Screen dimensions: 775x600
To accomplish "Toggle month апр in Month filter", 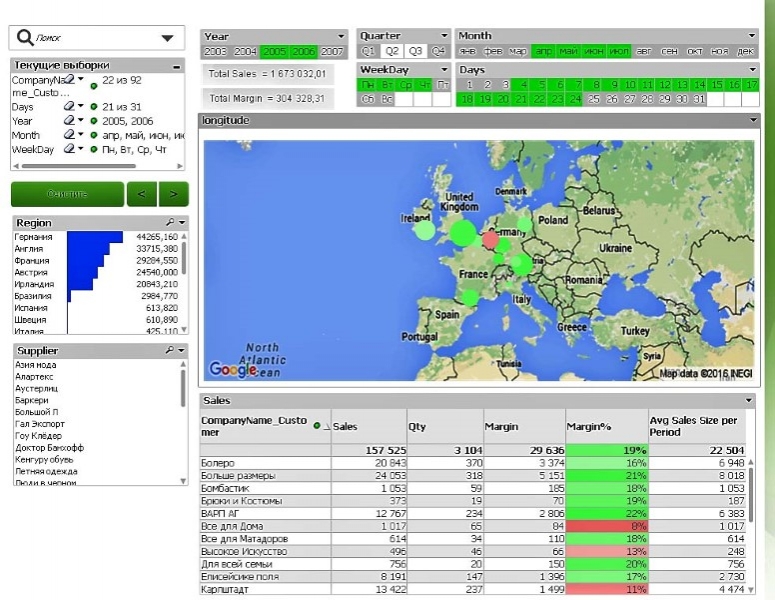I will tap(544, 51).
